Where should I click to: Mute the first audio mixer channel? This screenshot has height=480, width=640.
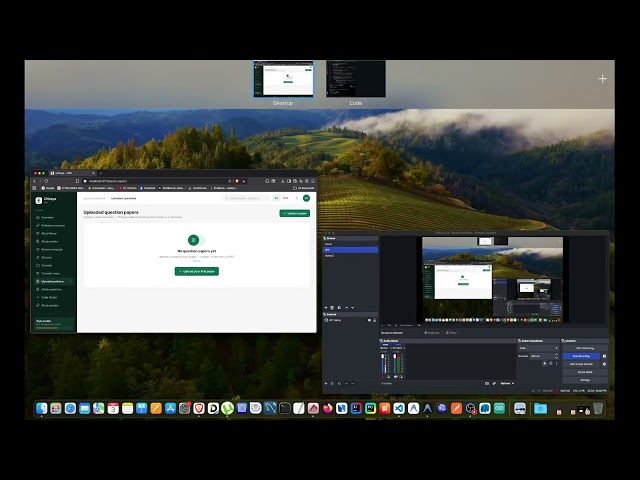coord(383,377)
